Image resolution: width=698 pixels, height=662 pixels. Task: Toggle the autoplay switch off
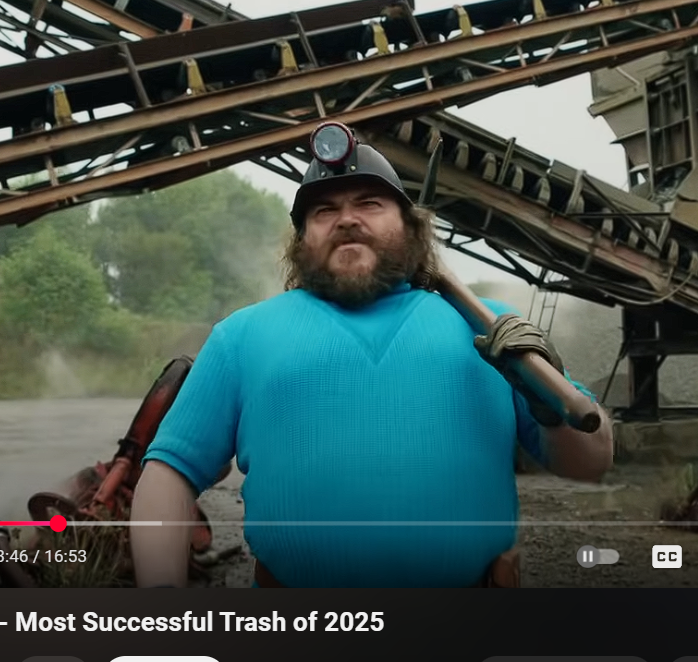[598, 556]
